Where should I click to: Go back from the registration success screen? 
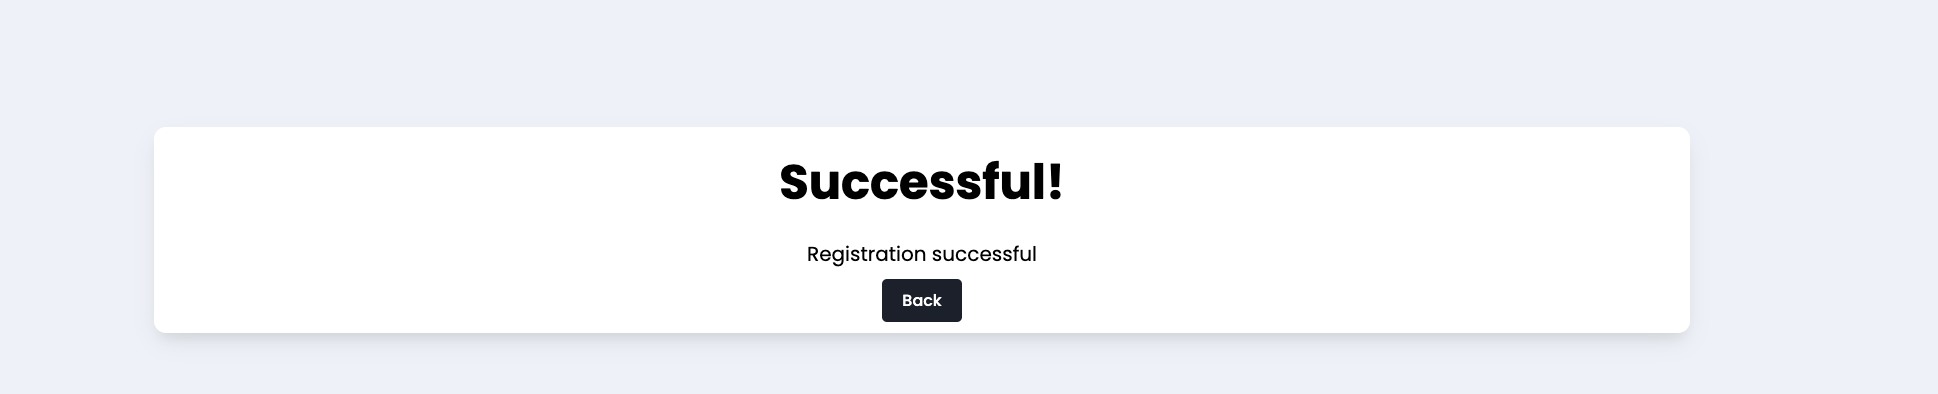(921, 300)
